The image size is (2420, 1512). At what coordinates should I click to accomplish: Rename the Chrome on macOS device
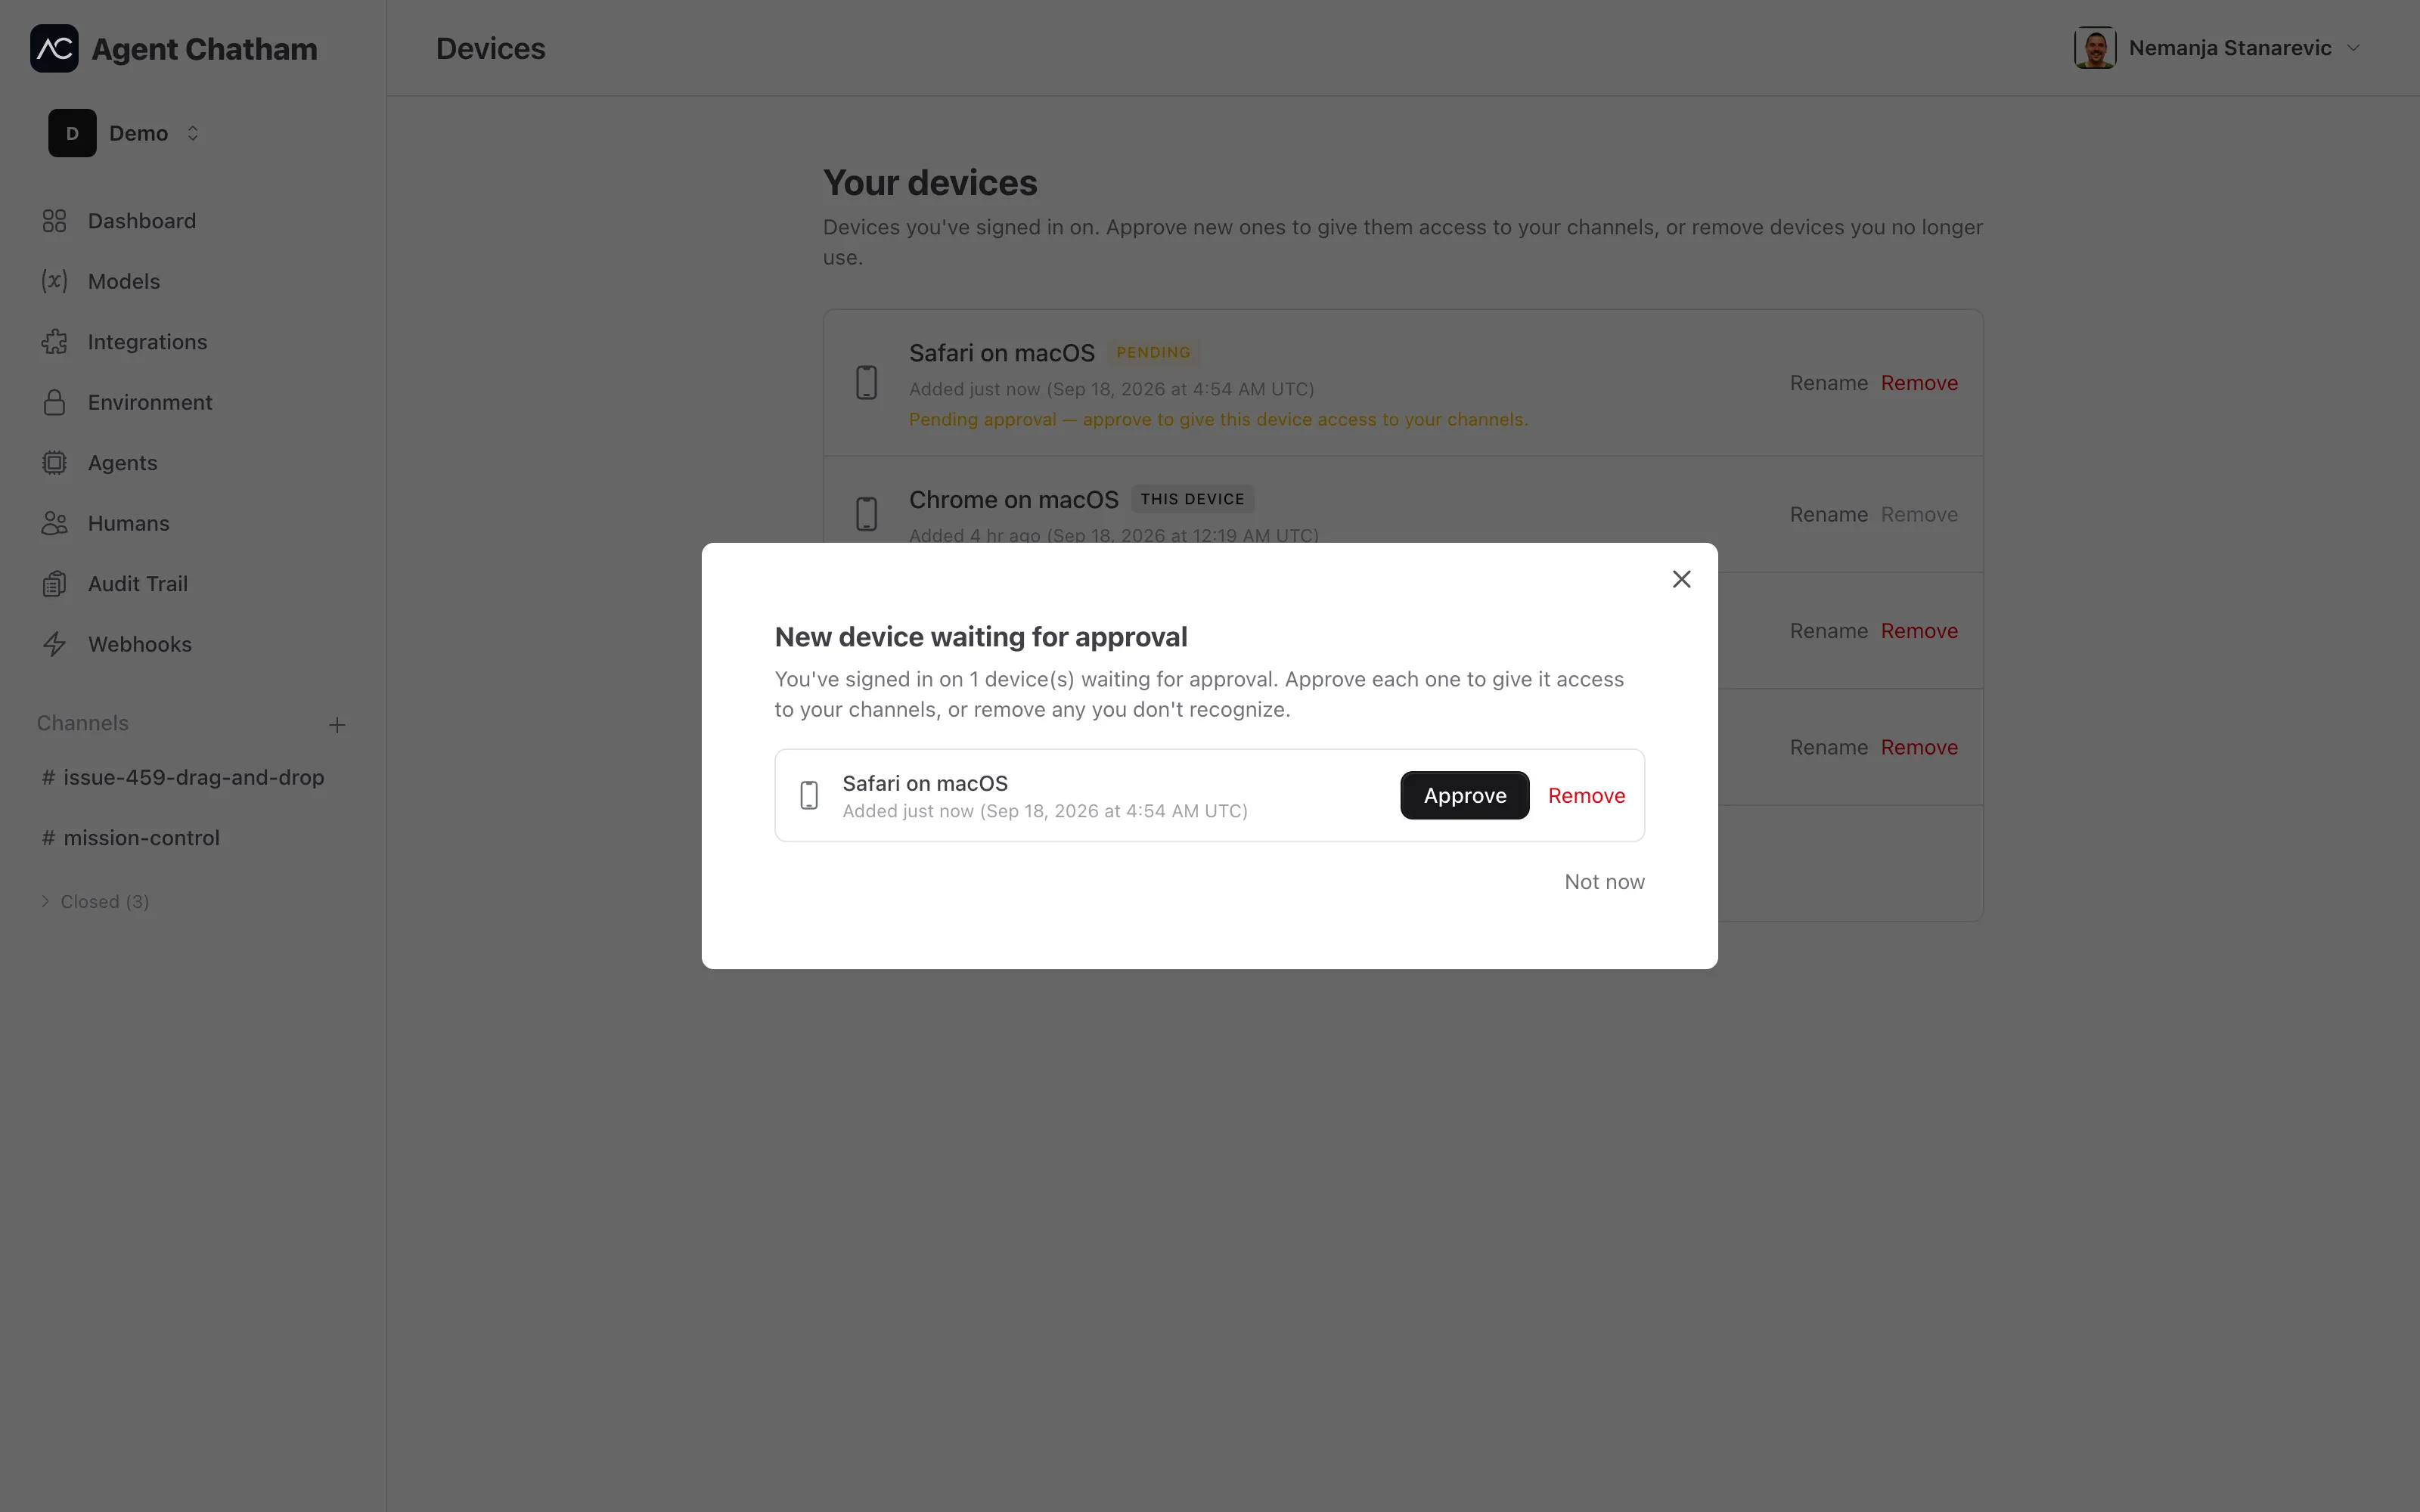point(1828,514)
